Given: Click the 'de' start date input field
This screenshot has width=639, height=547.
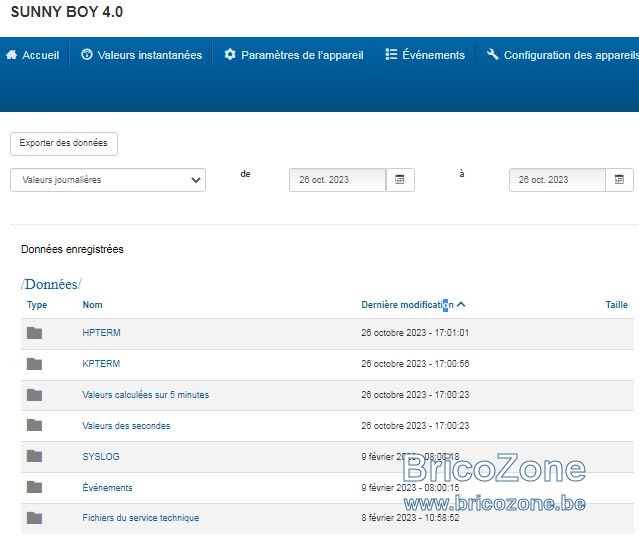Looking at the screenshot, I should 337,180.
